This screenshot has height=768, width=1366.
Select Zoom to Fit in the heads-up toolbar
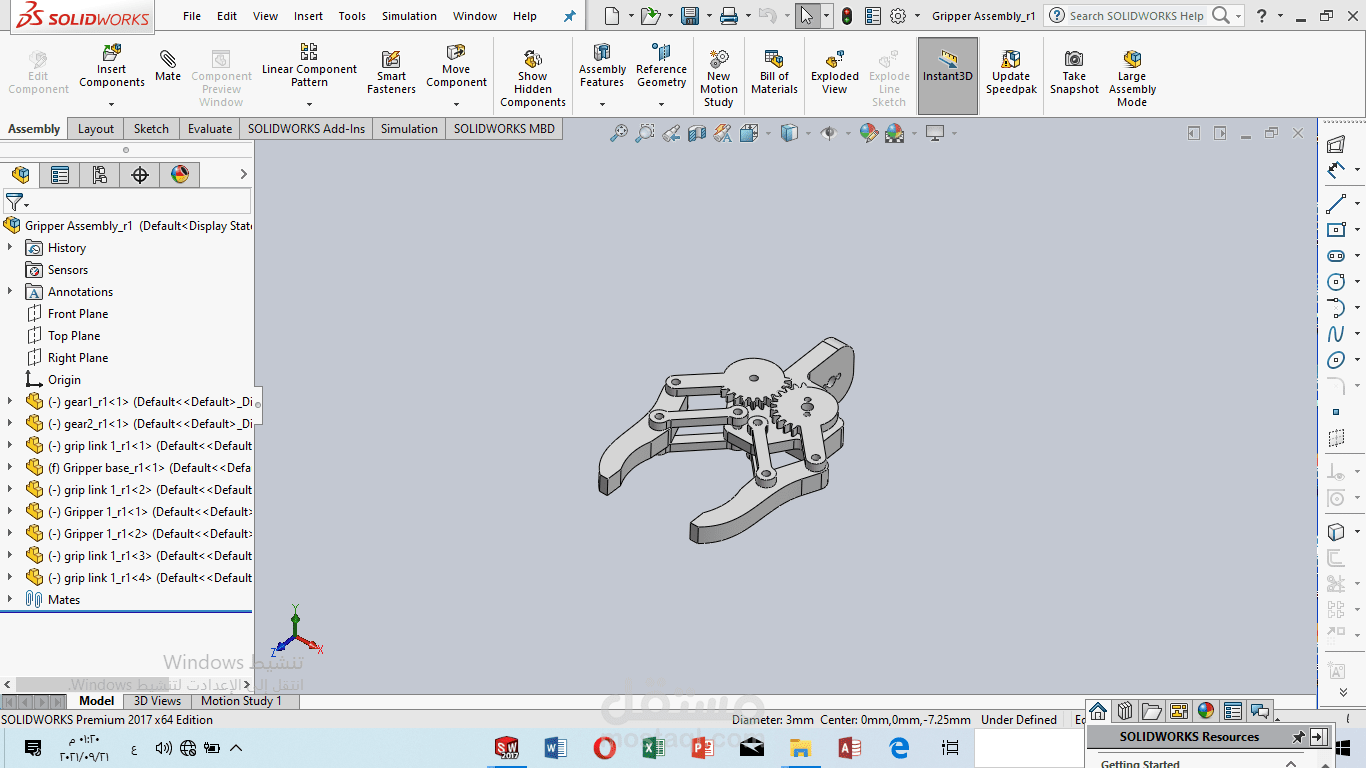pos(620,132)
